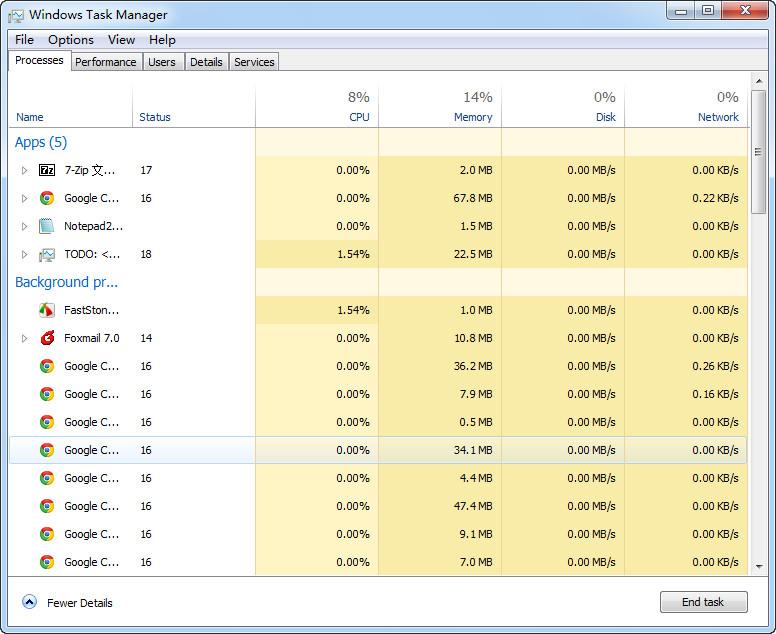Click the End task button
The image size is (776, 634).
click(x=703, y=602)
